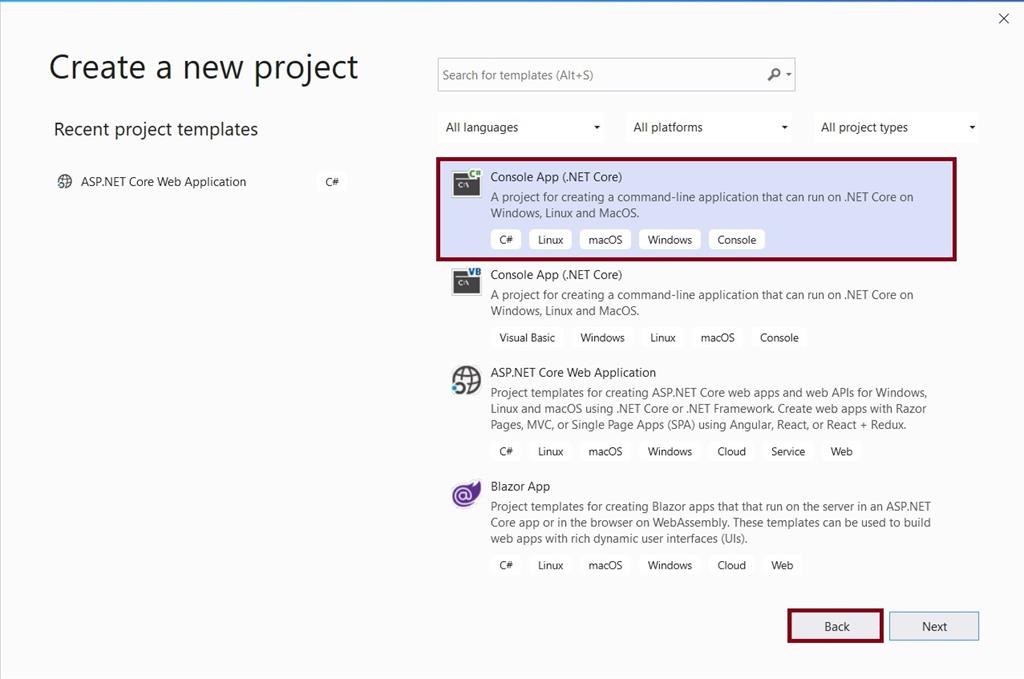Click the C# tag on ASP.NET Core template

click(x=505, y=451)
